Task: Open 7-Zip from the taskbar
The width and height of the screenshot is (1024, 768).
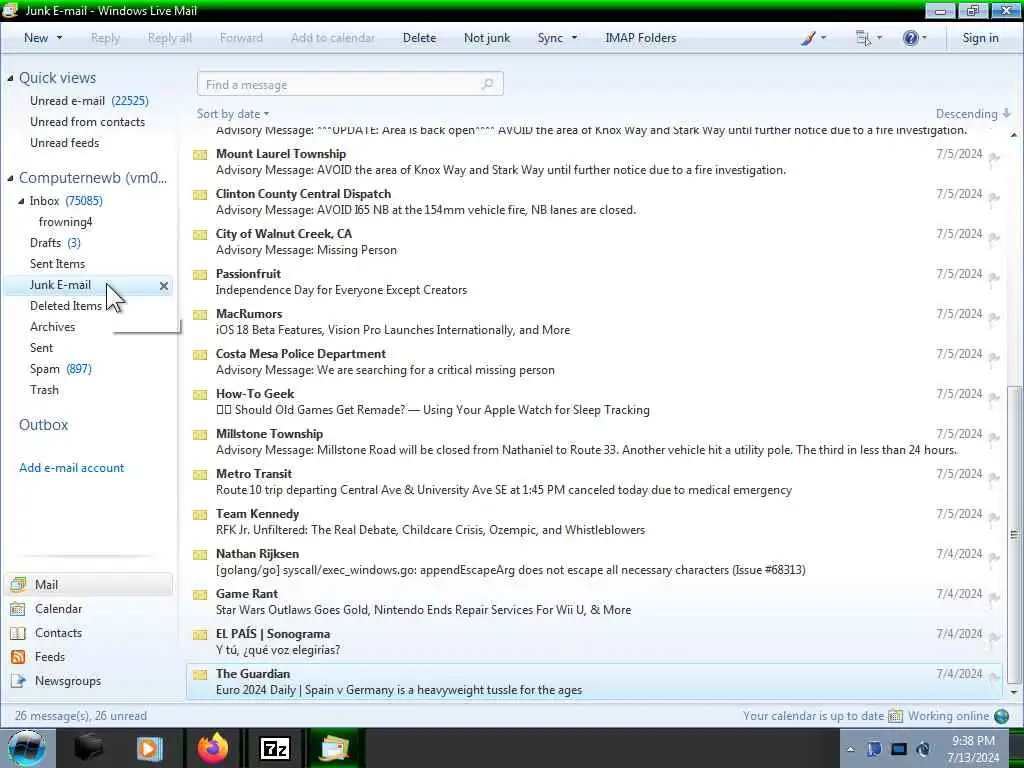Action: 275,748
